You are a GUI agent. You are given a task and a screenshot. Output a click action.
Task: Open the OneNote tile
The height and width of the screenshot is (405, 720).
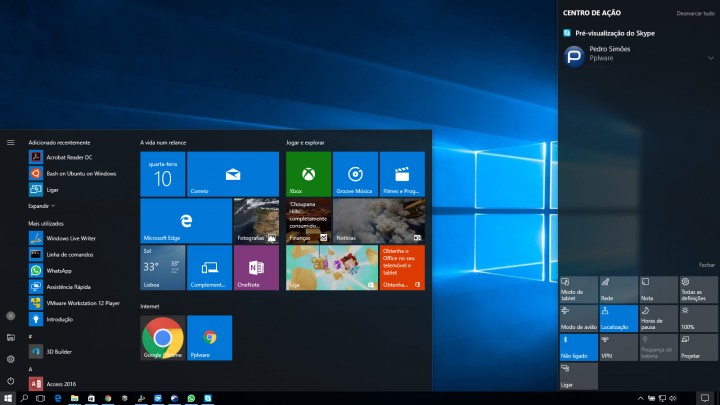click(x=256, y=267)
